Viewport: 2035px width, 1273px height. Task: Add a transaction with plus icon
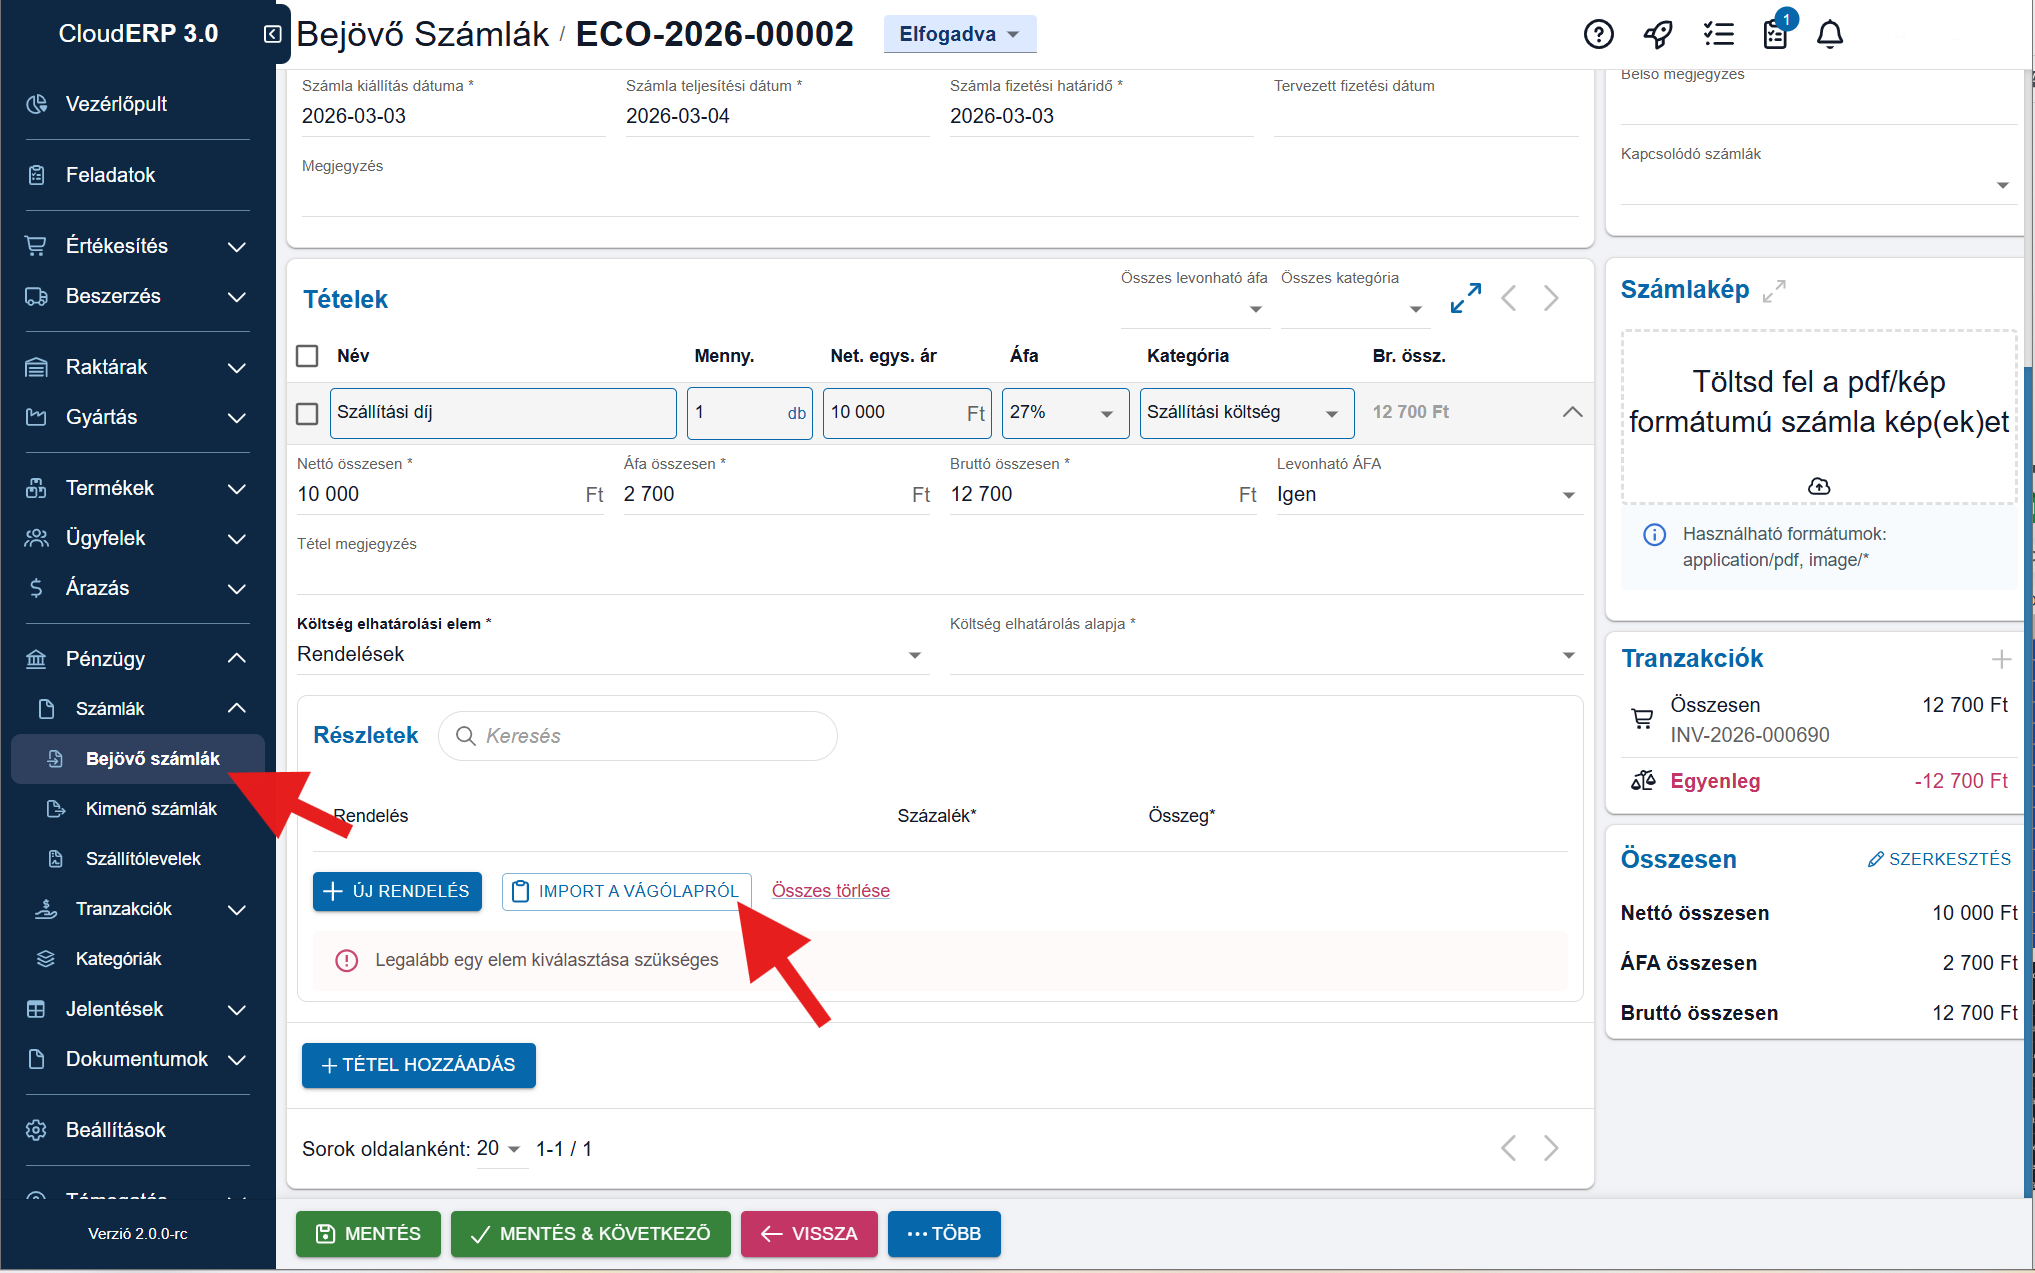(2001, 659)
